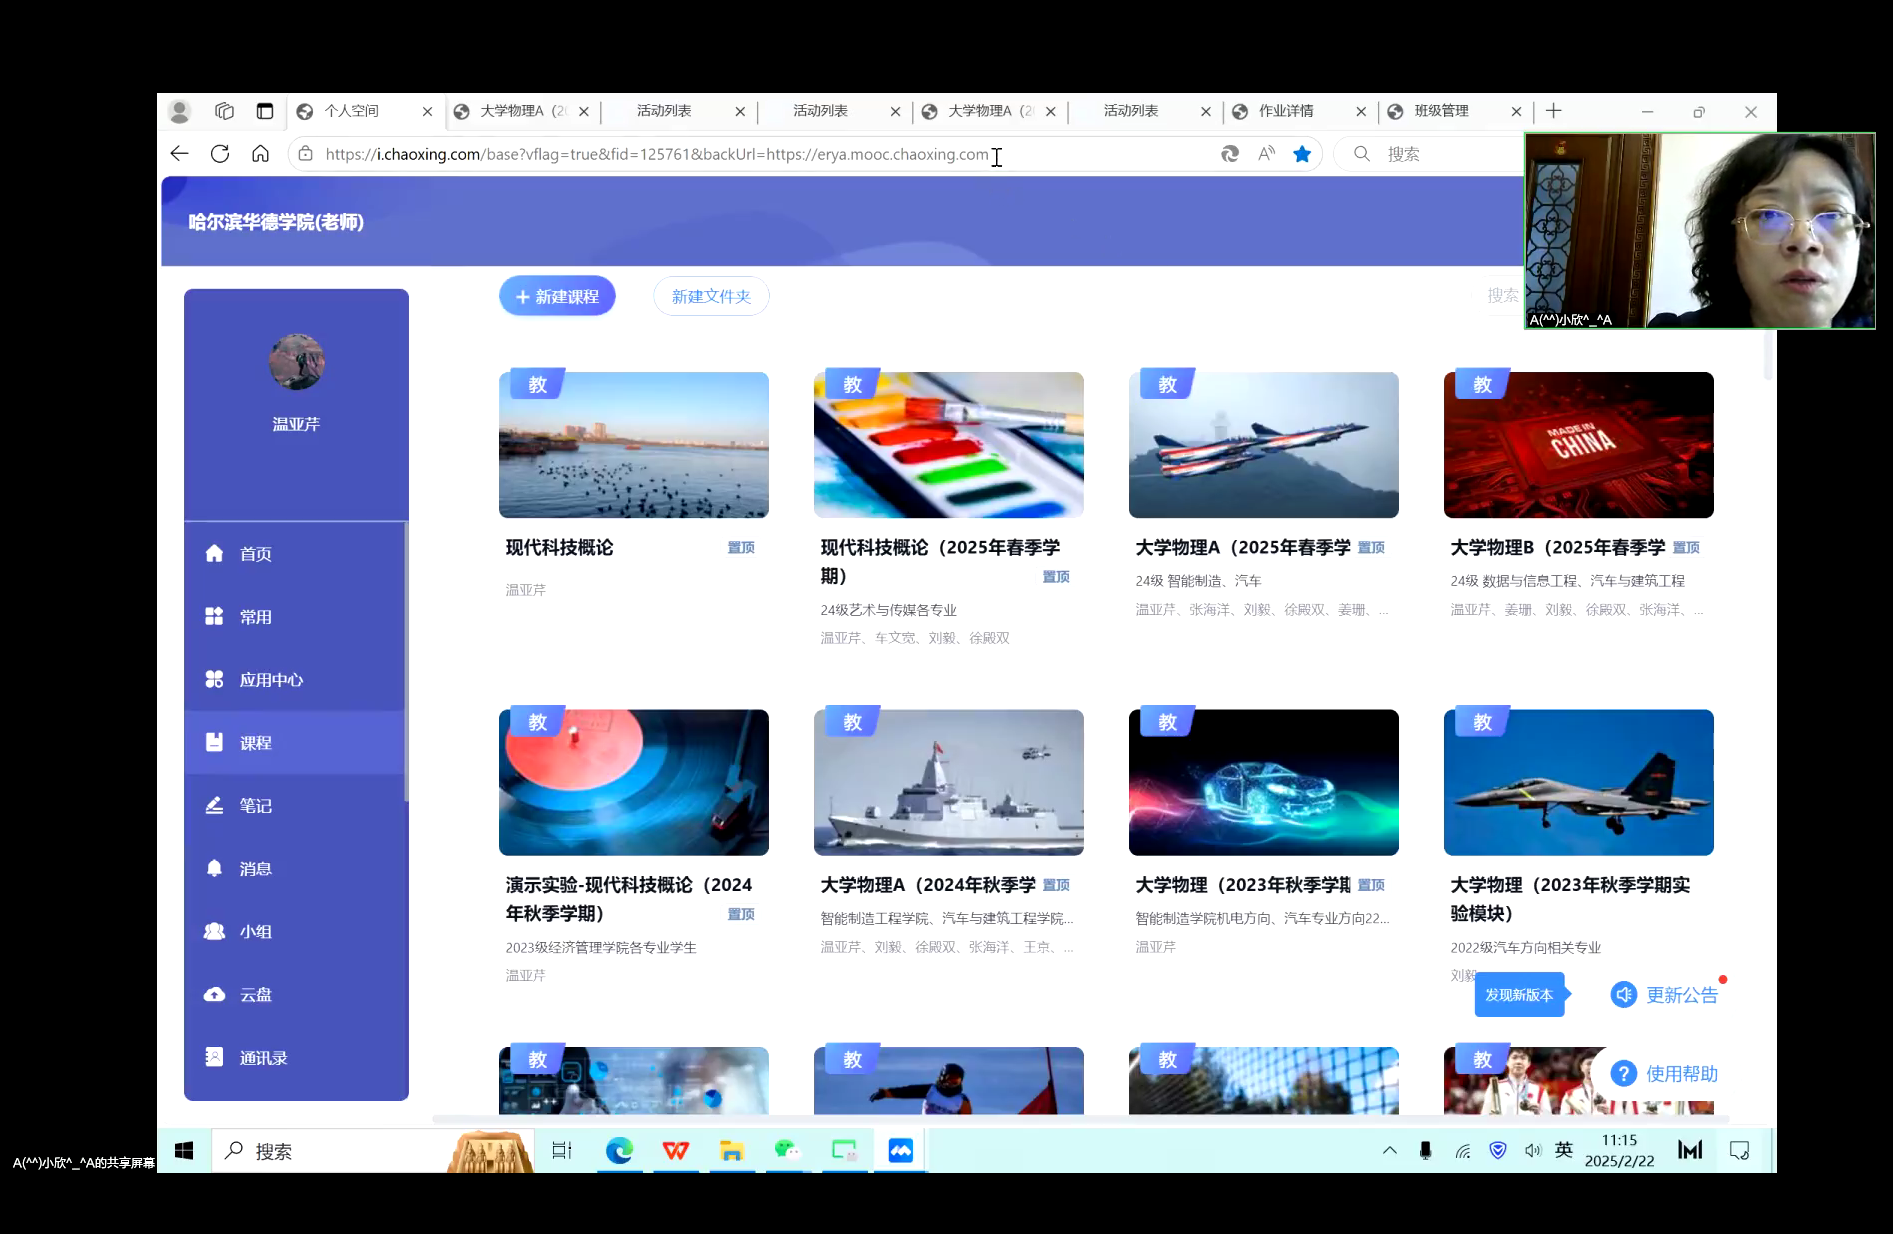Open the 首页 home sidebar item

(x=255, y=554)
